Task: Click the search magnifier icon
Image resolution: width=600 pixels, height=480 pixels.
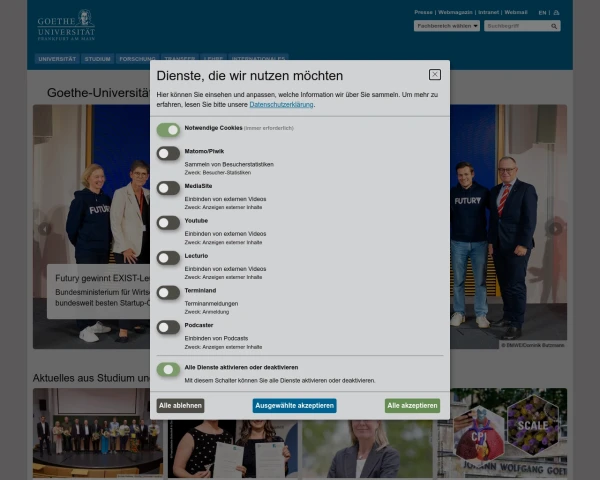Action: pos(554,26)
